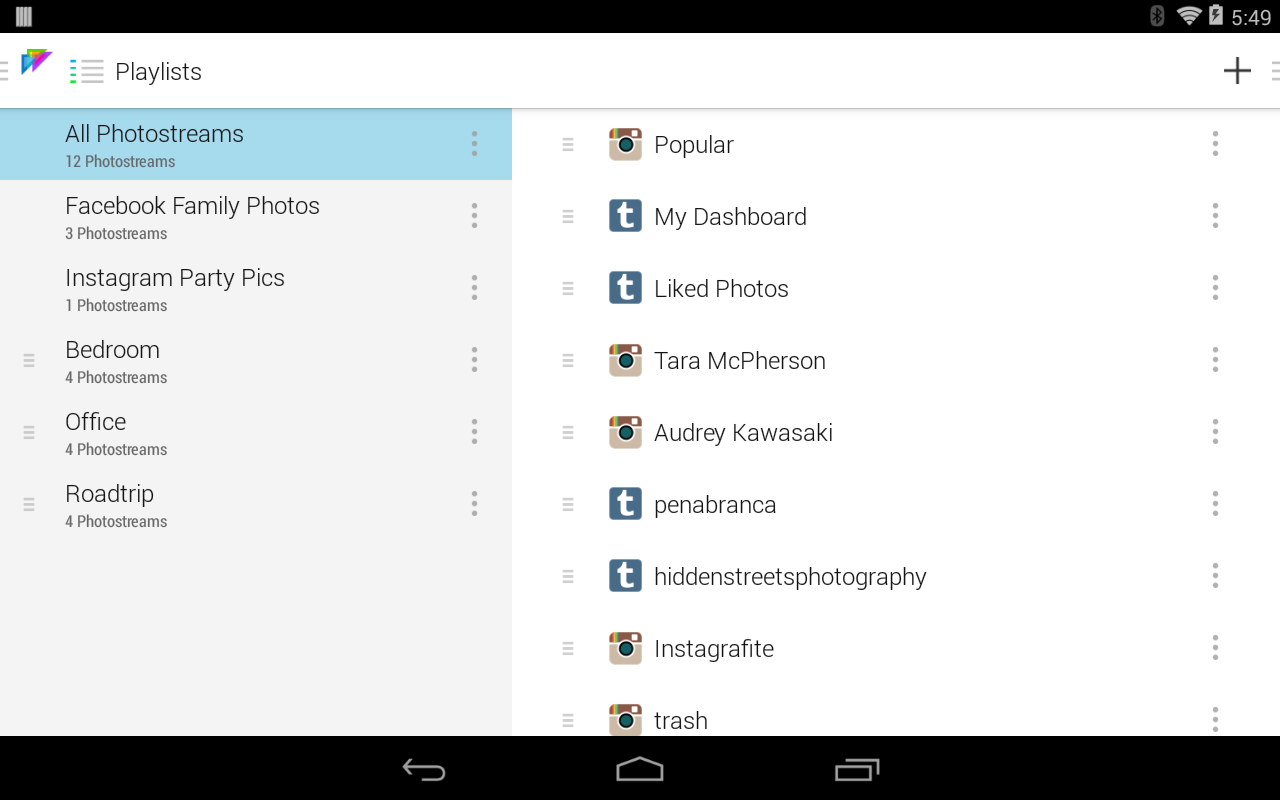Tap the Tumblr icon beside penabranca
The height and width of the screenshot is (800, 1280).
625,504
